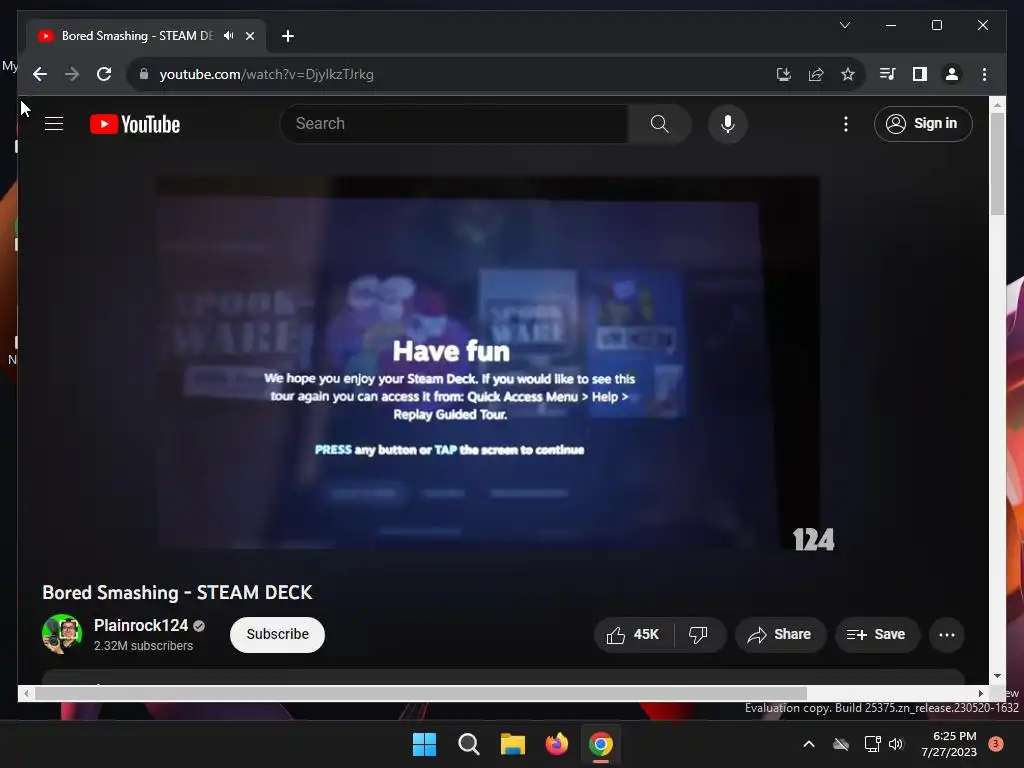Open a new browser tab
Image resolution: width=1024 pixels, height=768 pixels.
click(288, 36)
